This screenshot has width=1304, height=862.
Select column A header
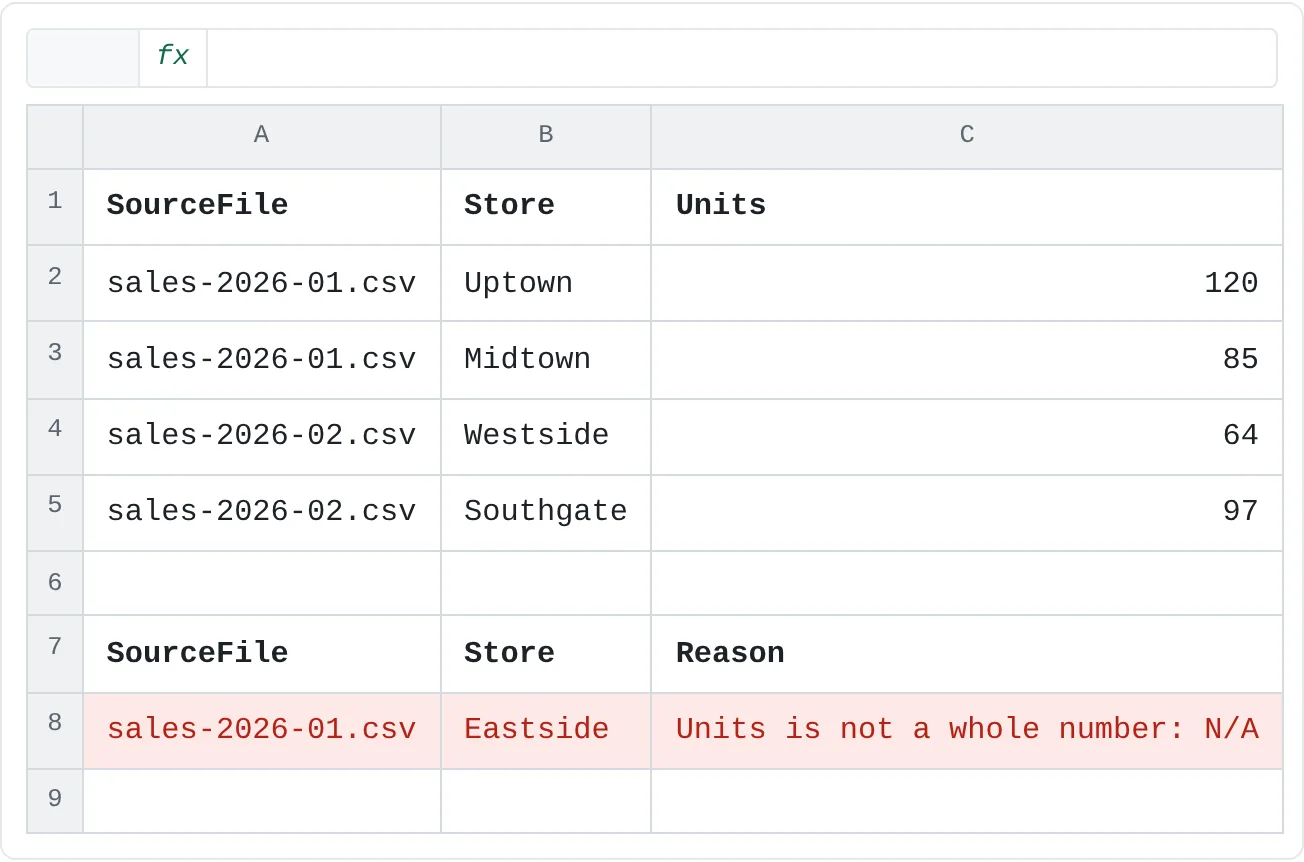tap(262, 137)
